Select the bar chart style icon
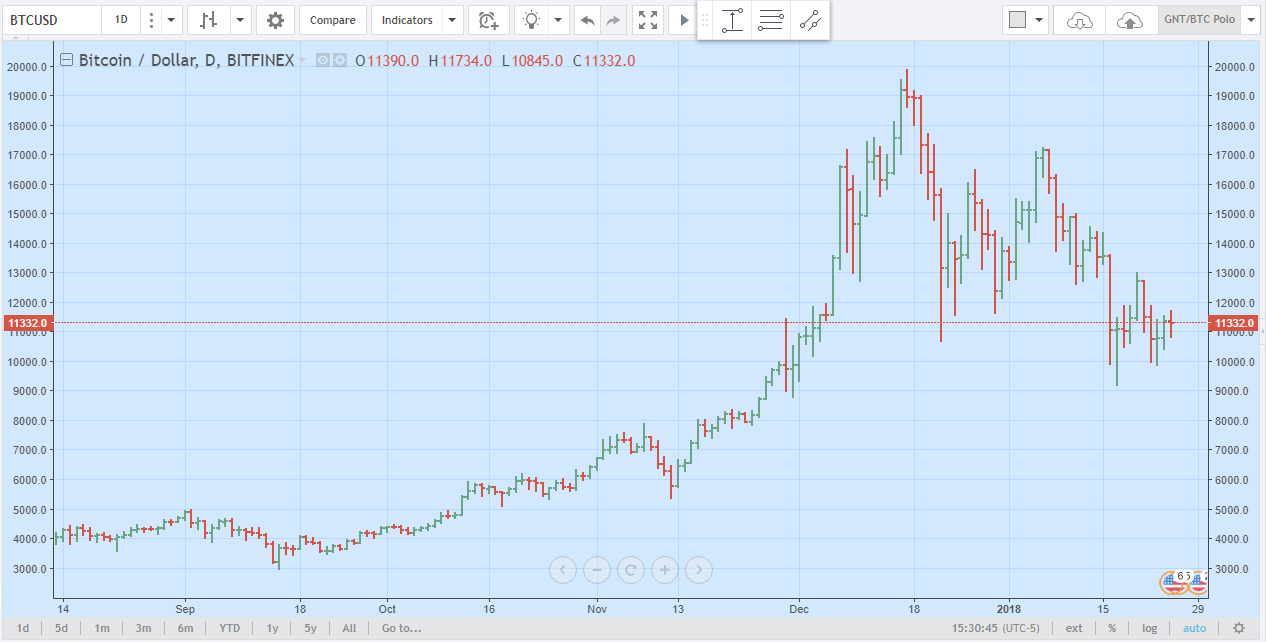The width and height of the screenshot is (1266, 642). [x=208, y=20]
